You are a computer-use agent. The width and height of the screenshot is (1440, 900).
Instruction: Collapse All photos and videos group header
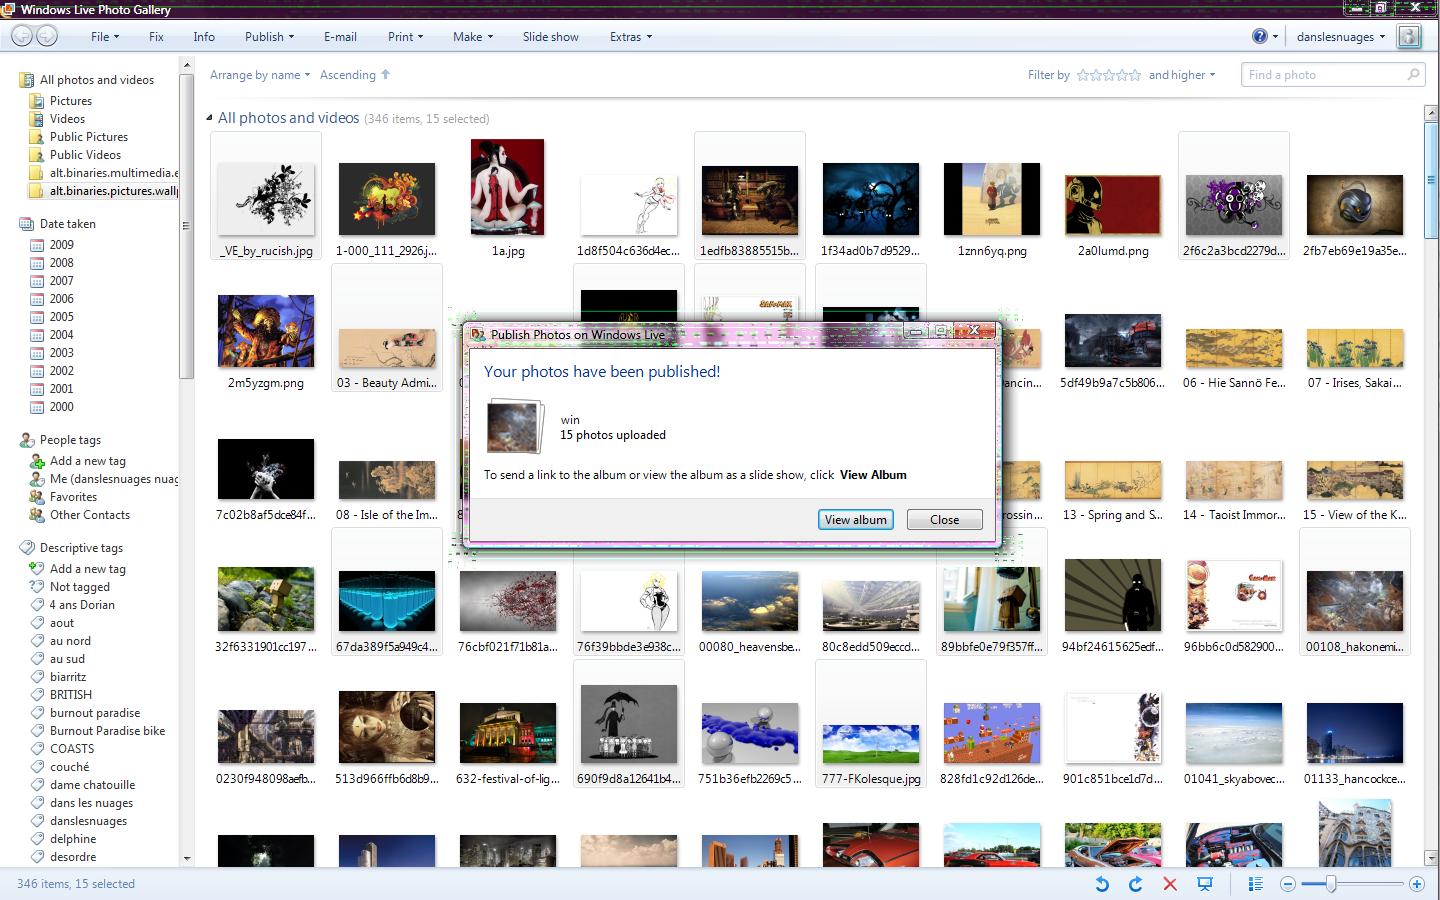(x=210, y=118)
